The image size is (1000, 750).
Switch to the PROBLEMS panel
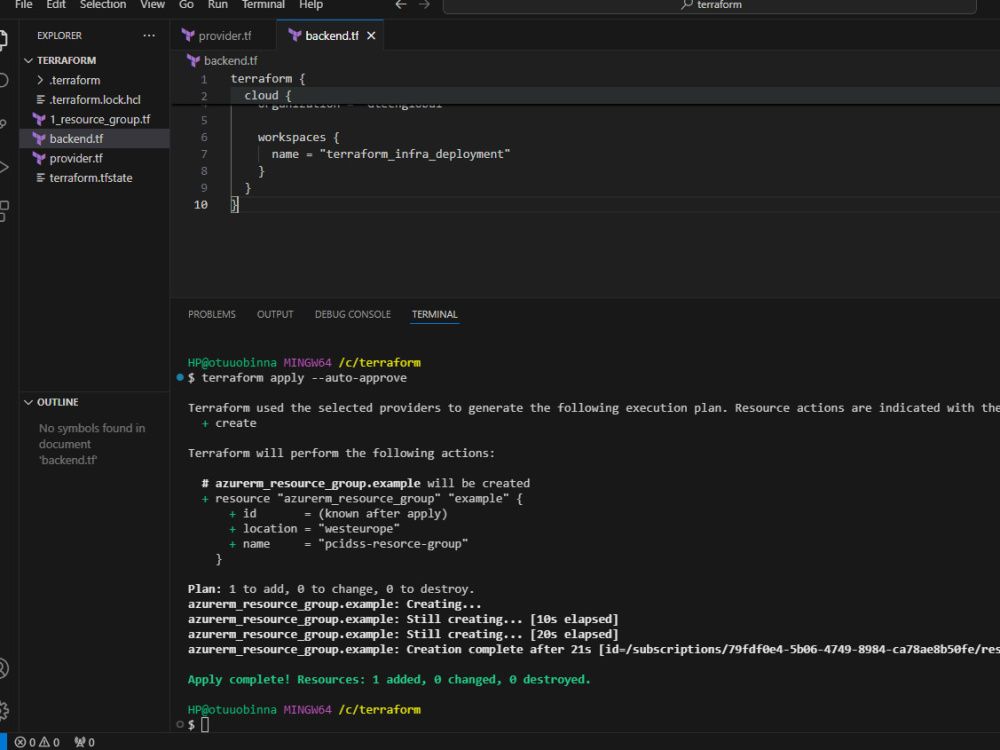211,314
